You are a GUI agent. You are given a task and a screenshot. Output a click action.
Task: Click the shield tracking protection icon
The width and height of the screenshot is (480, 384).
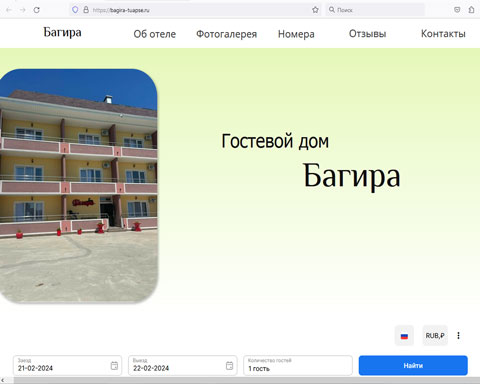(x=75, y=10)
